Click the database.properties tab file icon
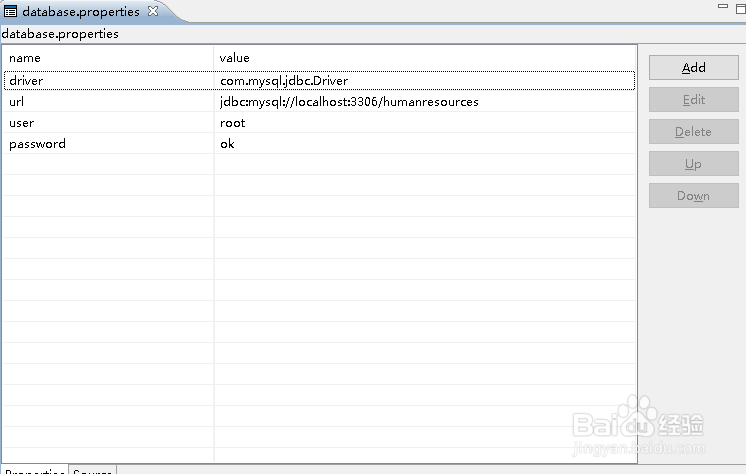 (10, 11)
